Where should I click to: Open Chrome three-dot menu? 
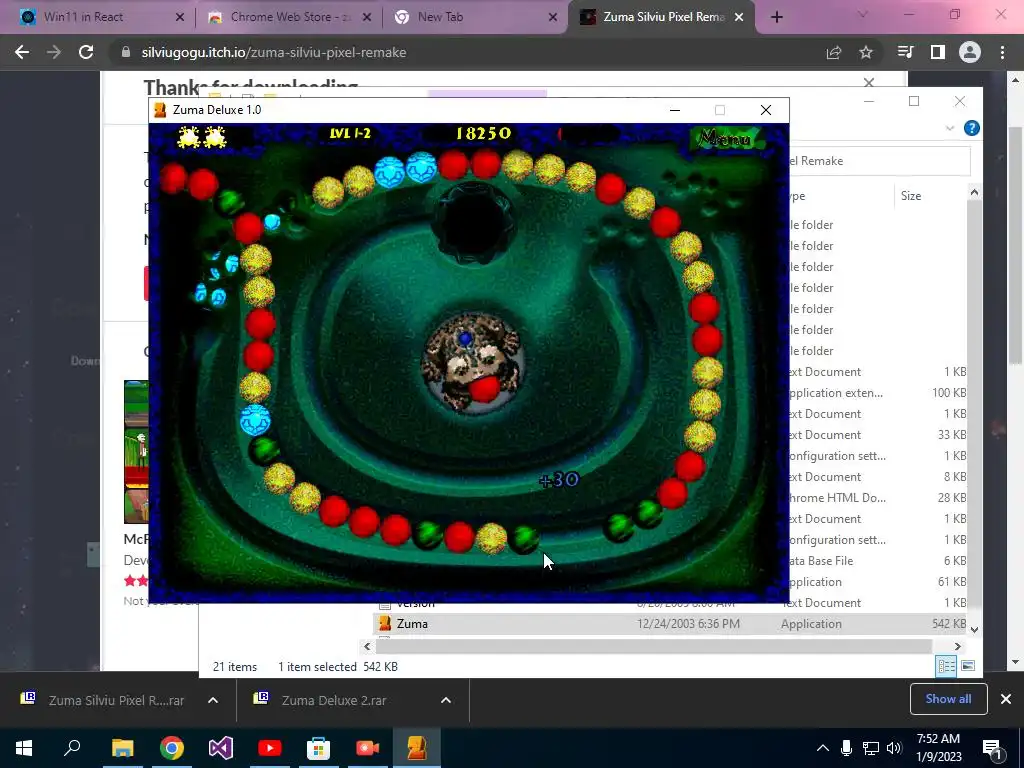click(1002, 52)
